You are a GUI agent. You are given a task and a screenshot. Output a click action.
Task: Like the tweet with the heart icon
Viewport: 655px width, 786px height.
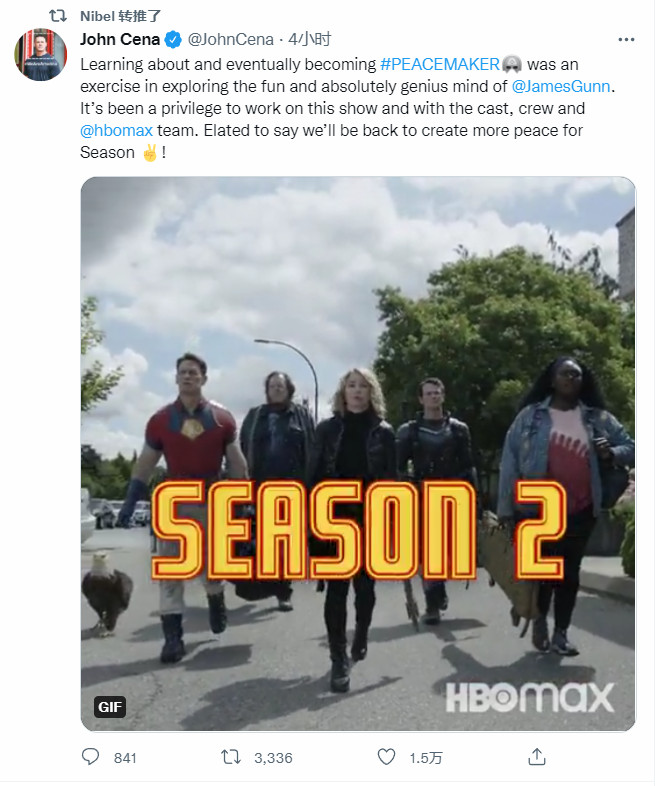(386, 757)
